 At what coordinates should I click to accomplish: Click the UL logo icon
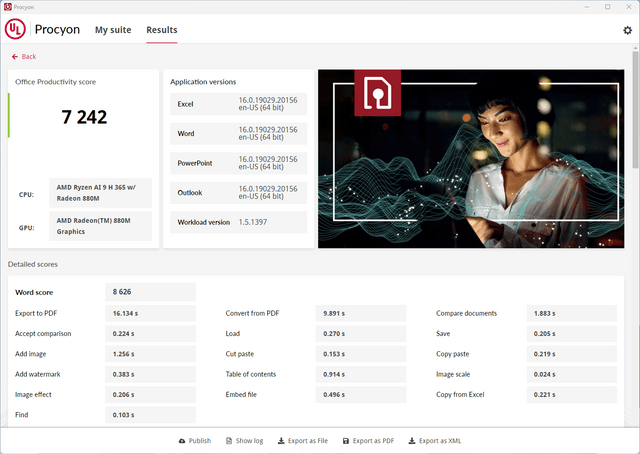click(x=15, y=29)
